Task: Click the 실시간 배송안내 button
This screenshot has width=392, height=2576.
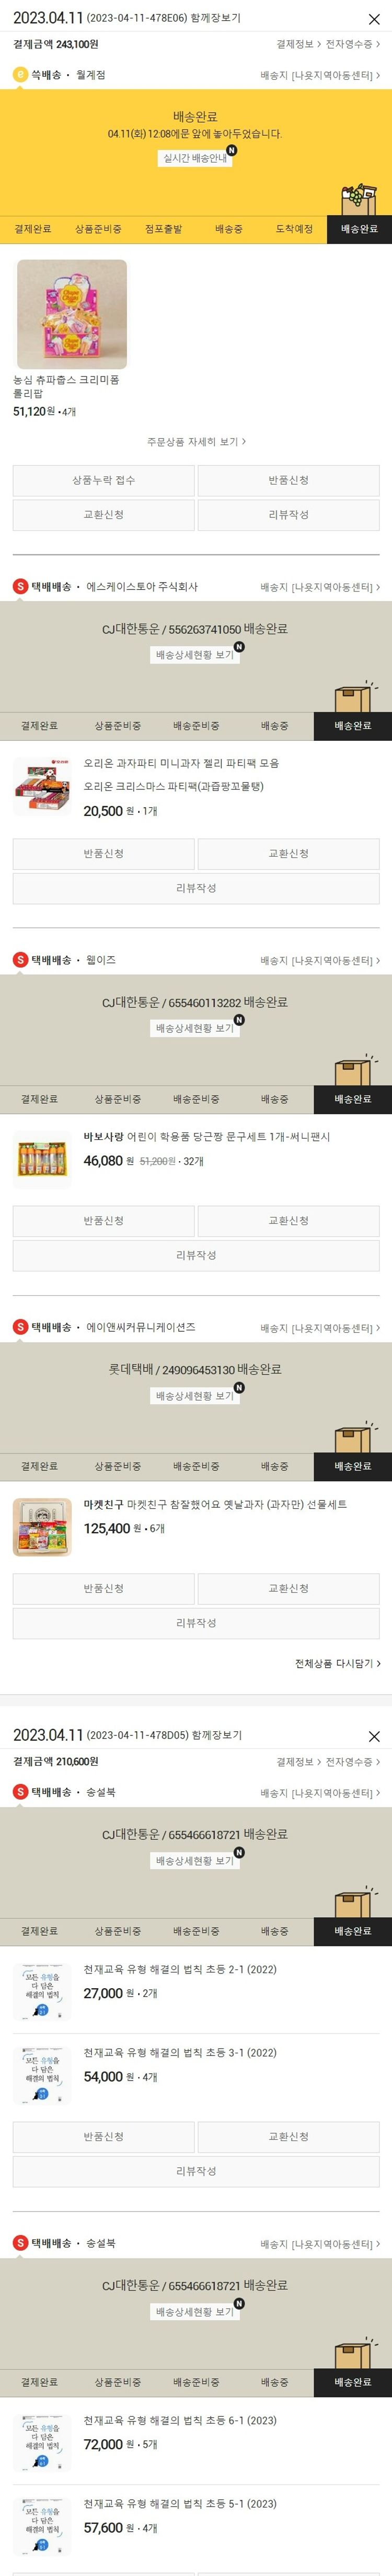Action: [x=195, y=158]
